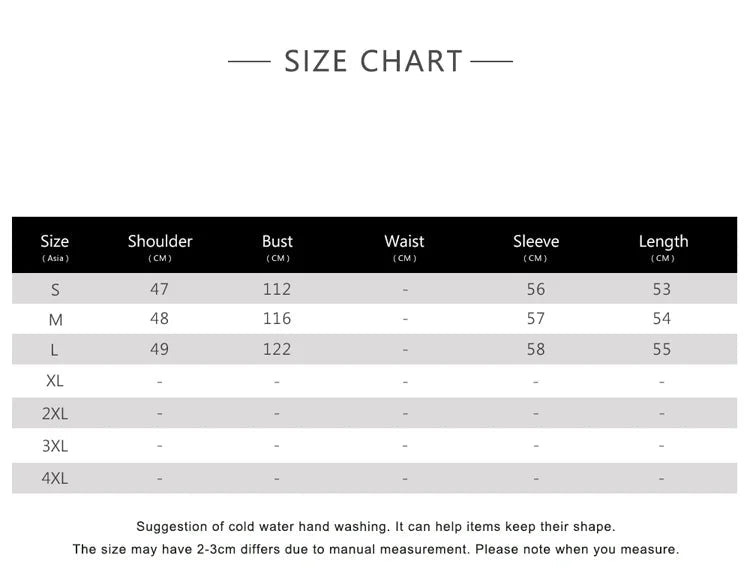Click the L size row label

click(55, 350)
